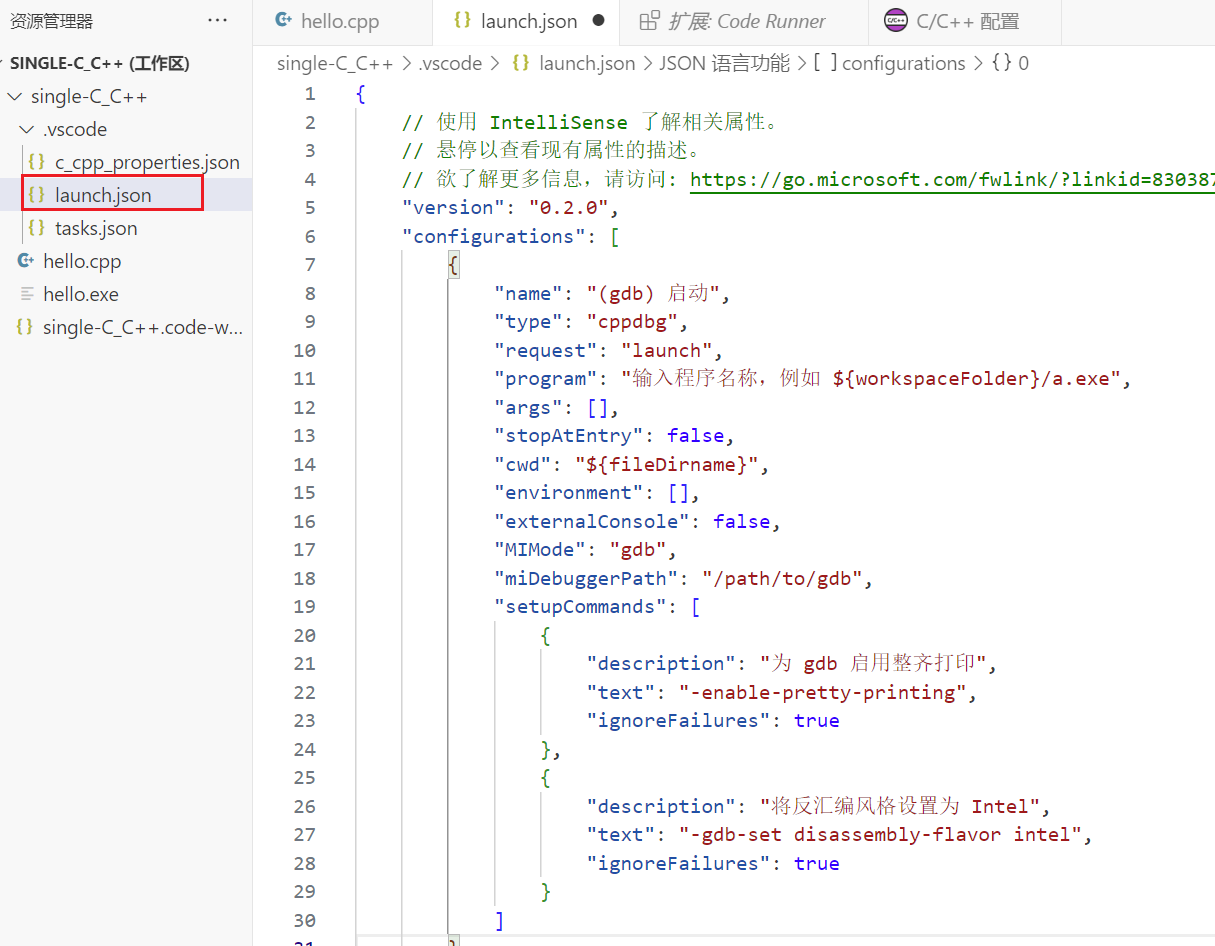Select the launch.json file in explorer
Screen dimensions: 1215x946
(x=103, y=195)
